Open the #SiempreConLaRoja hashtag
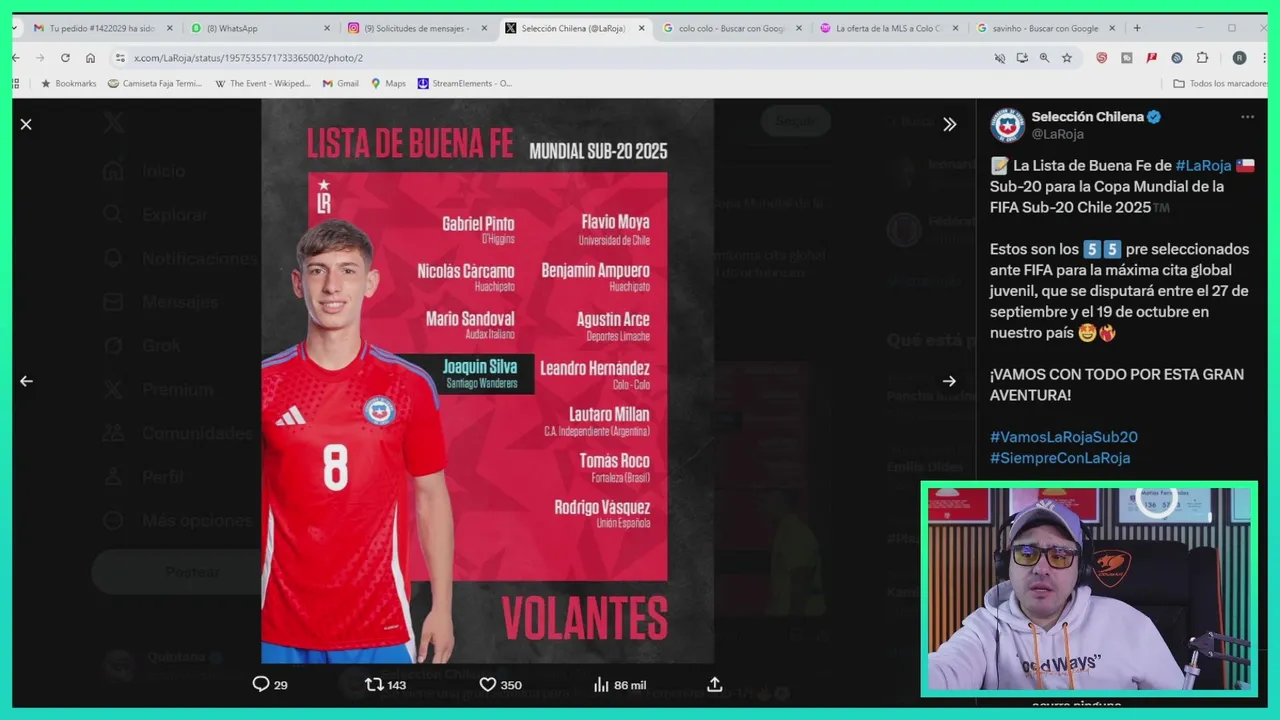This screenshot has height=720, width=1280. pyautogui.click(x=1060, y=458)
